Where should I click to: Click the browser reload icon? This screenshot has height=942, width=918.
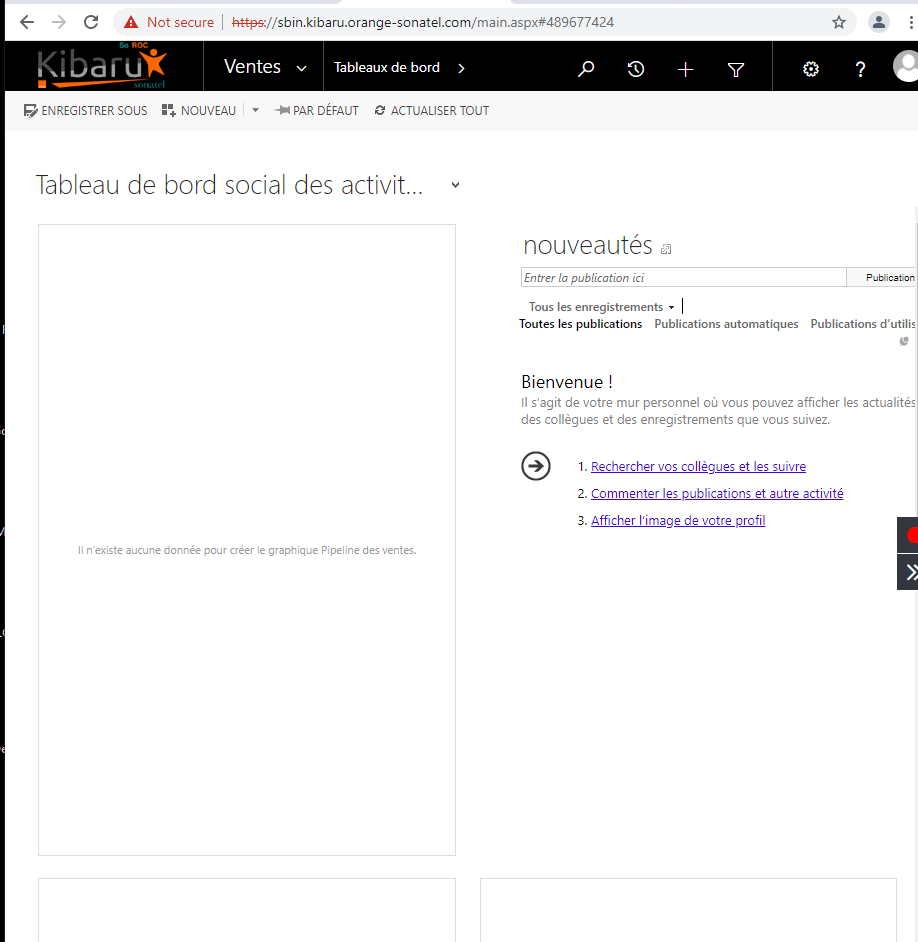coord(91,22)
